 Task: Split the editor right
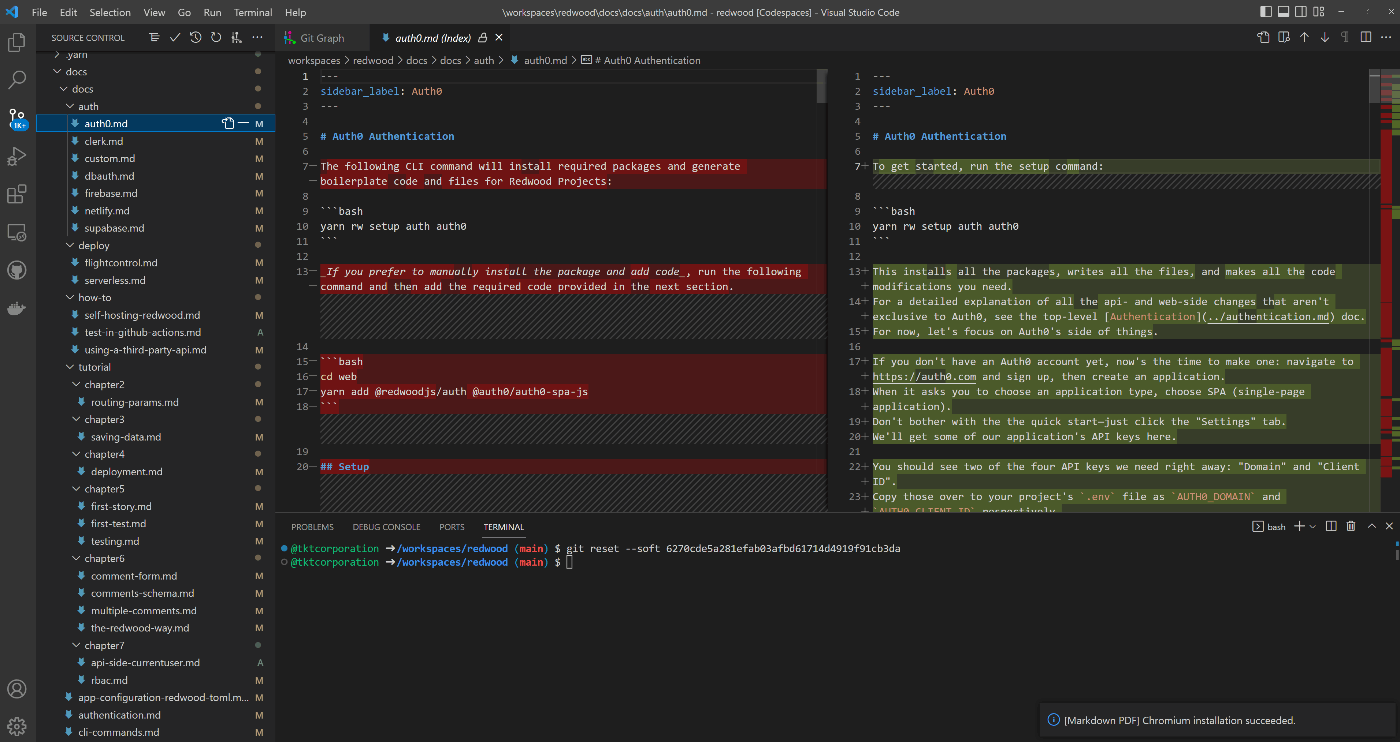(x=1365, y=37)
